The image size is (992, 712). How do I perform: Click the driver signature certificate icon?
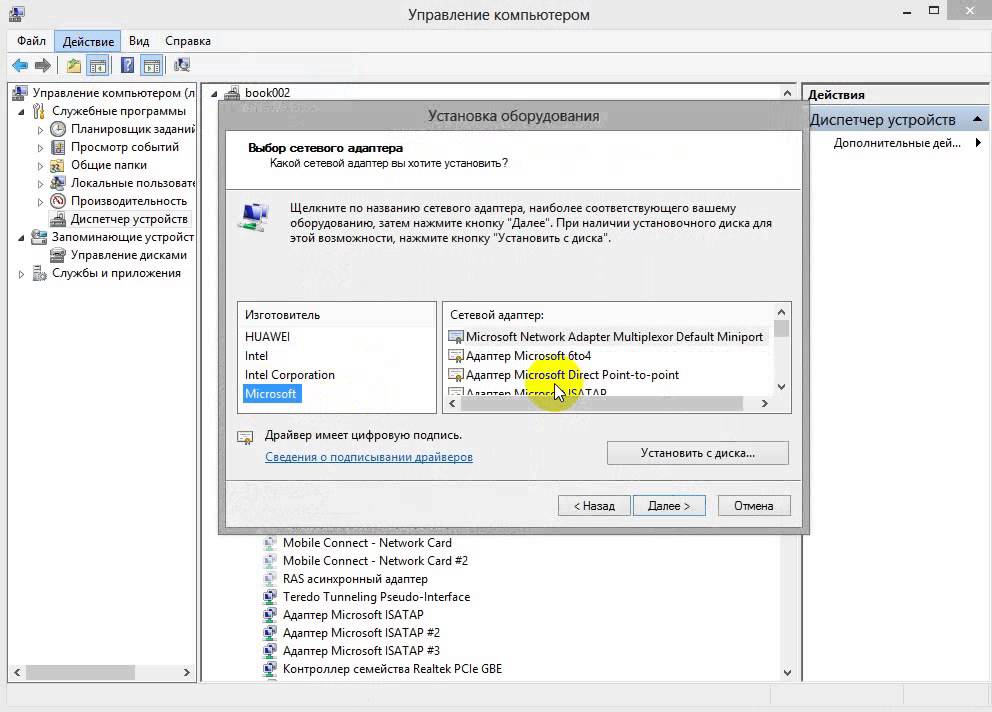[x=245, y=437]
